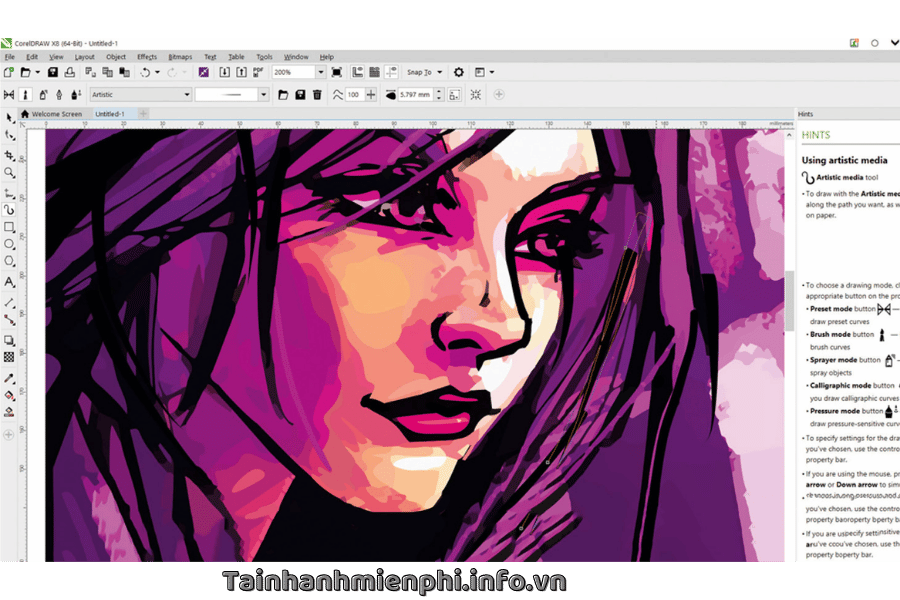Open the Effects menu
The image size is (900, 600).
(147, 57)
